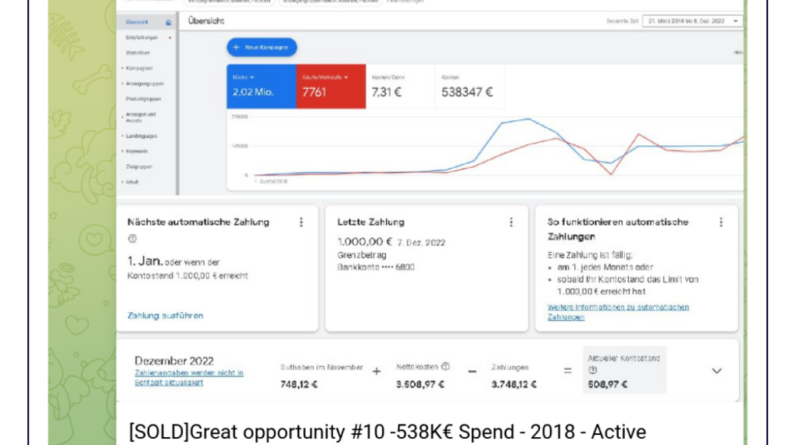This screenshot has height=445, width=800.
Task: Click the 1. Quartal 2018 chart axis label
Action: pos(271,181)
